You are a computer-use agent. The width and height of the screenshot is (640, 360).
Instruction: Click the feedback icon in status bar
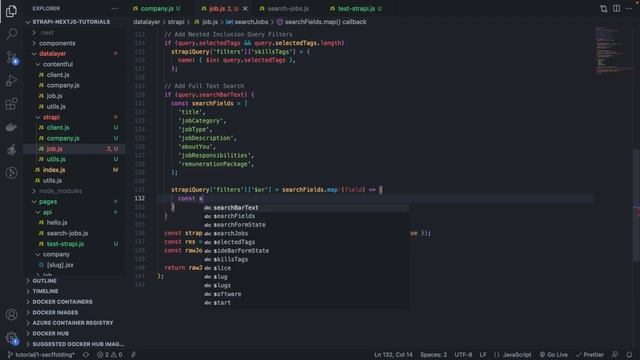(x=615, y=355)
